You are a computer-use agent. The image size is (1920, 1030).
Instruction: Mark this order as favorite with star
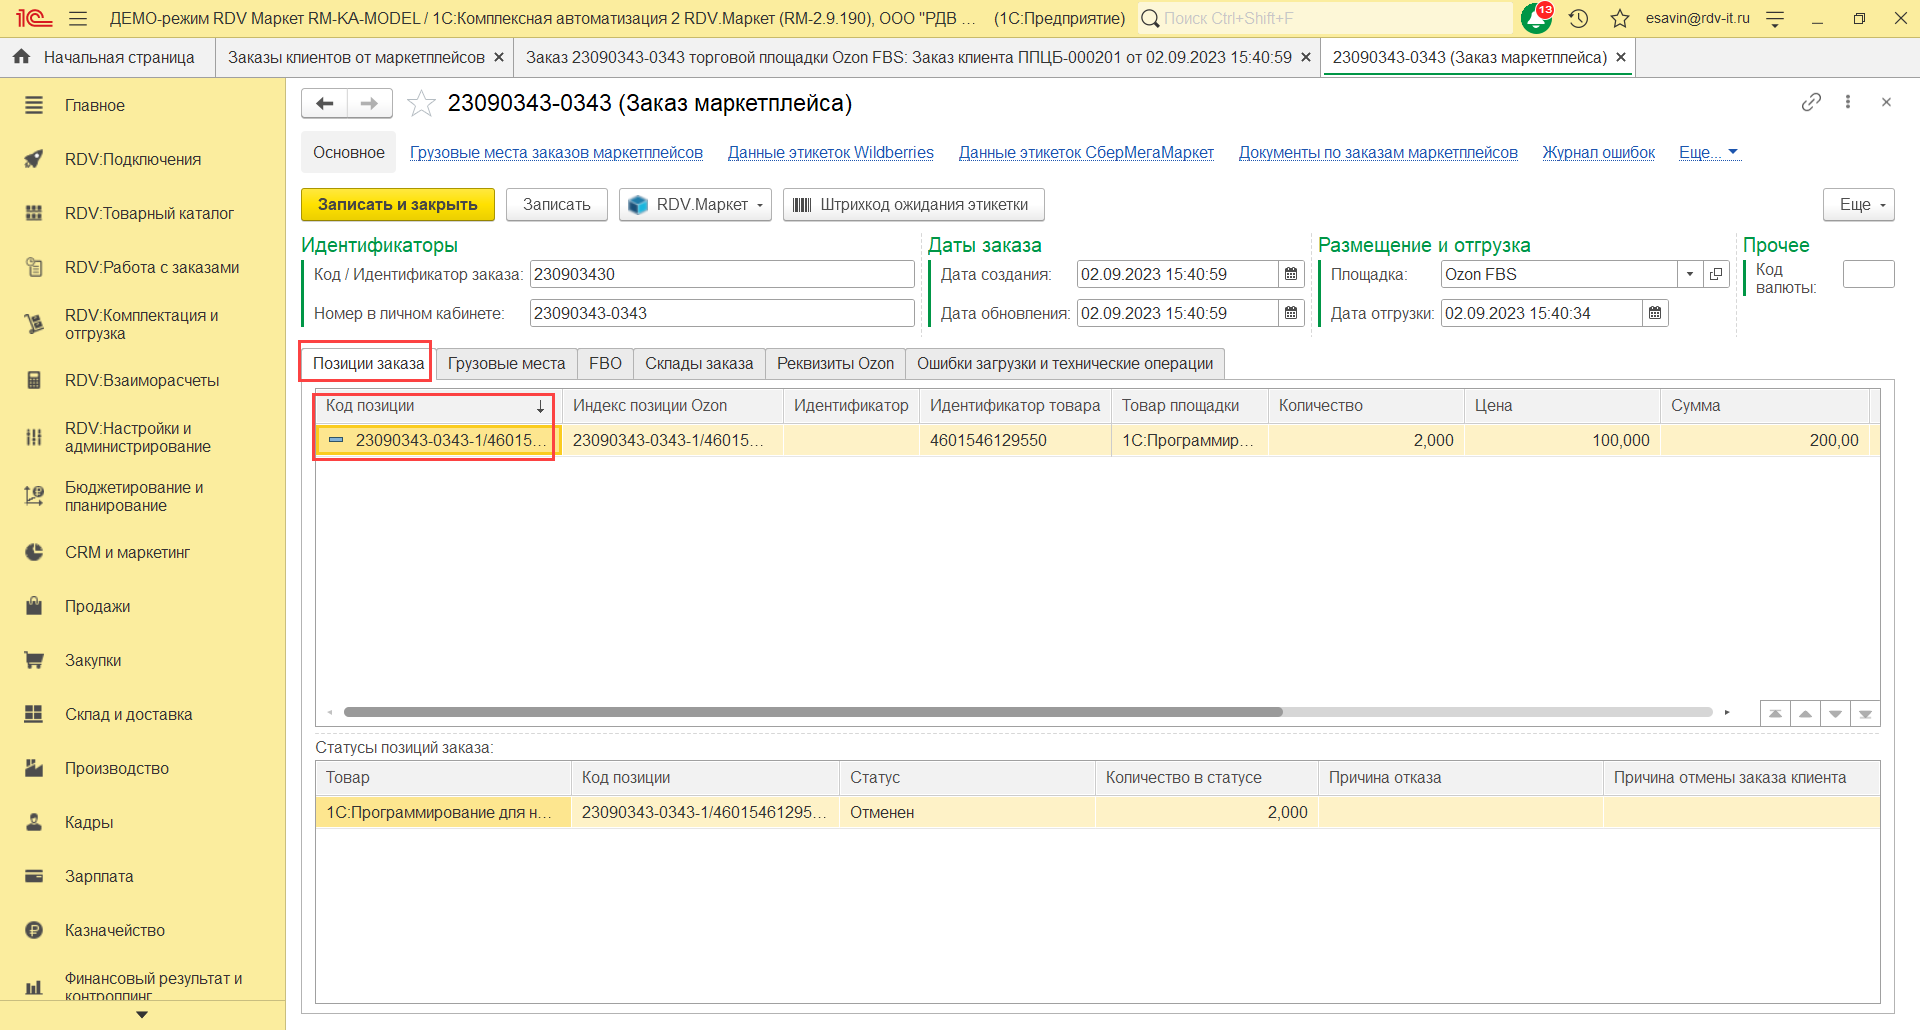421,104
